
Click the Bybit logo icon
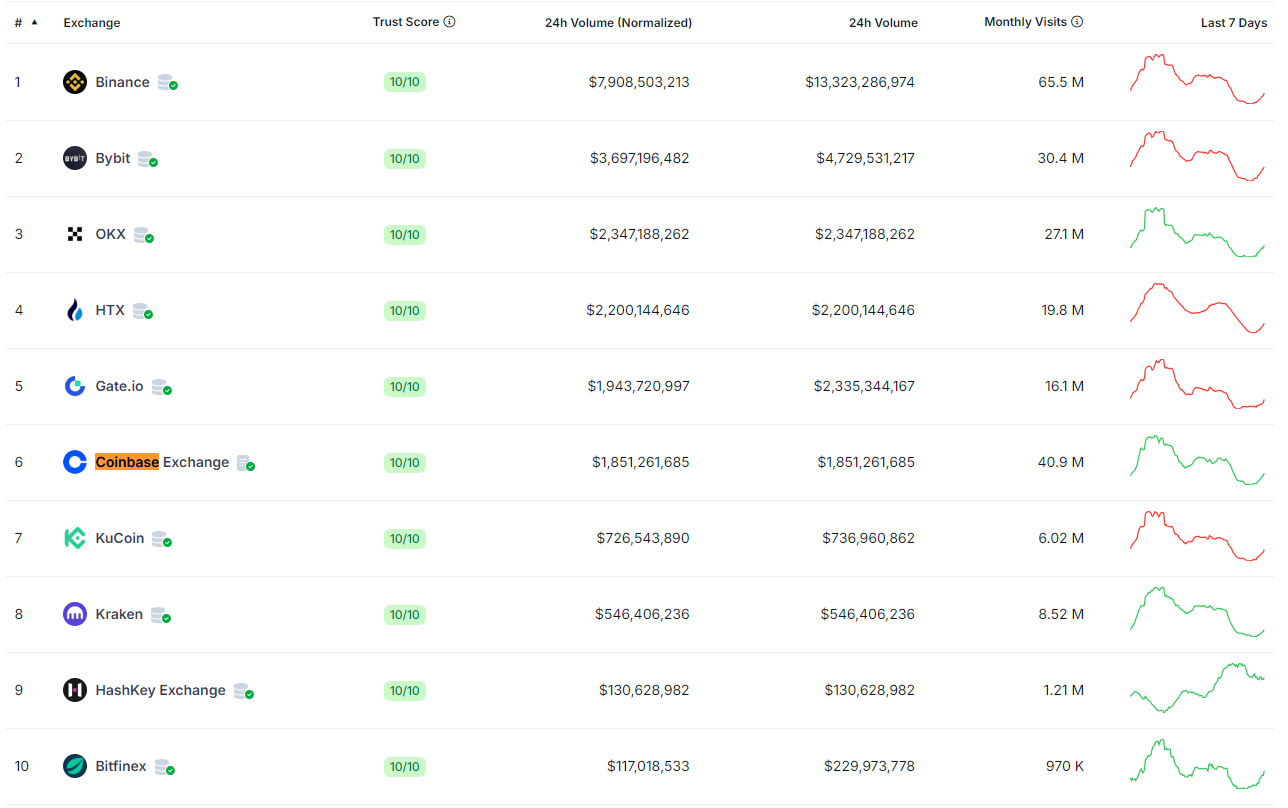[x=75, y=158]
